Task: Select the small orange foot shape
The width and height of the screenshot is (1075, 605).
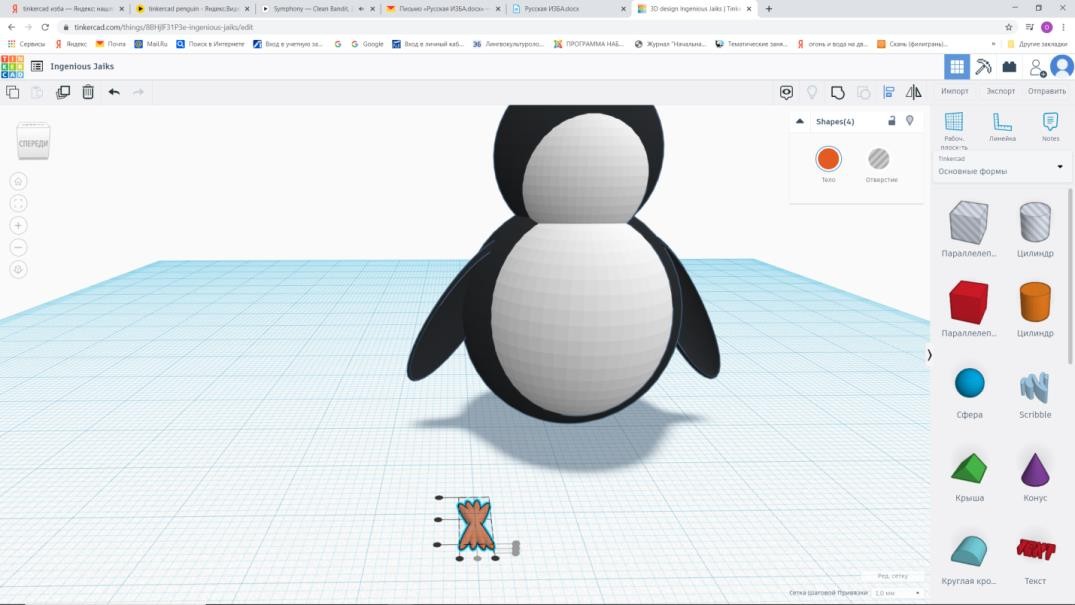Action: coord(474,525)
